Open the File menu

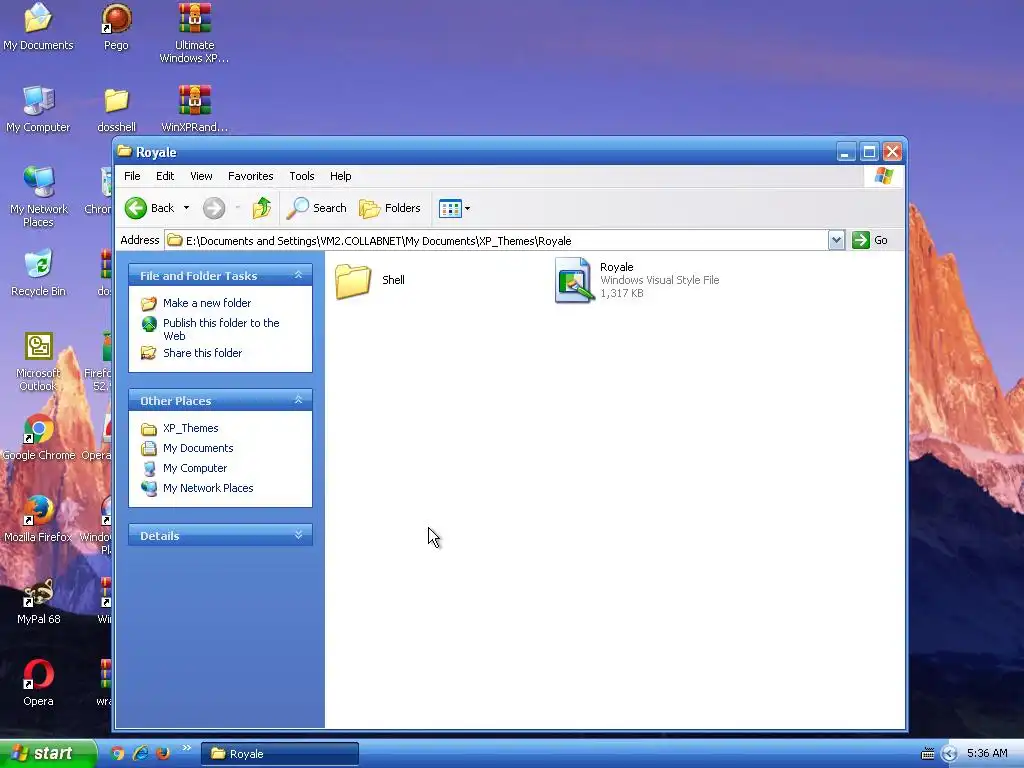pyautogui.click(x=132, y=176)
